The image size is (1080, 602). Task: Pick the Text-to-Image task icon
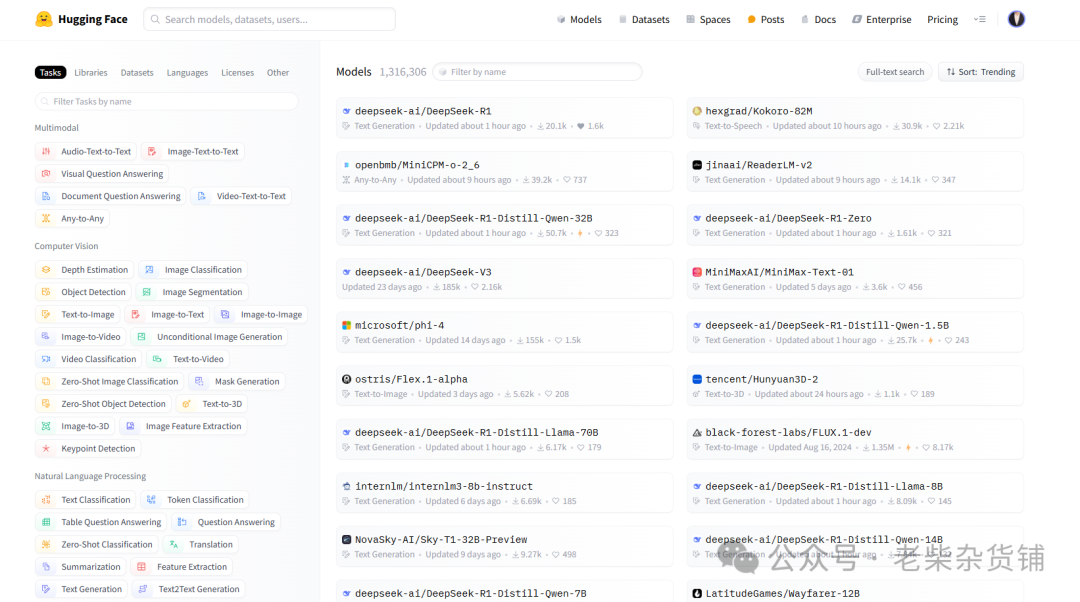[46, 314]
